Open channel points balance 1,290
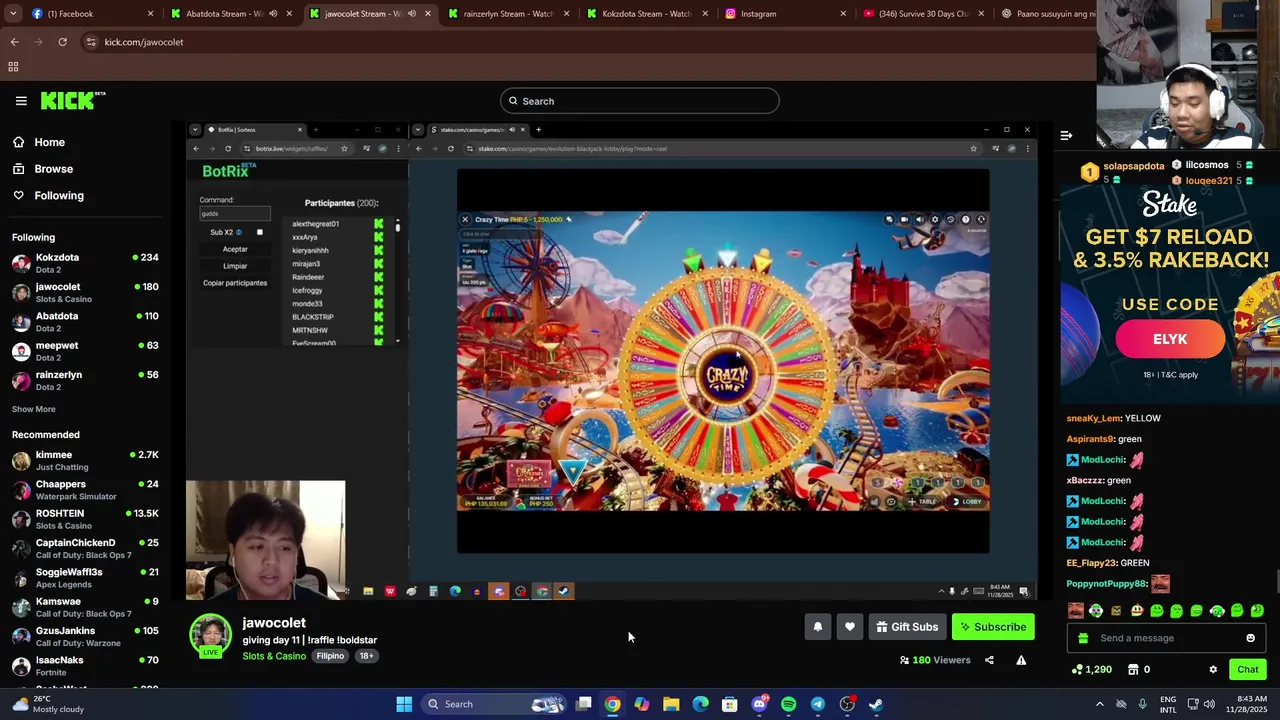Screen dimensions: 1280x720 (x=1091, y=670)
